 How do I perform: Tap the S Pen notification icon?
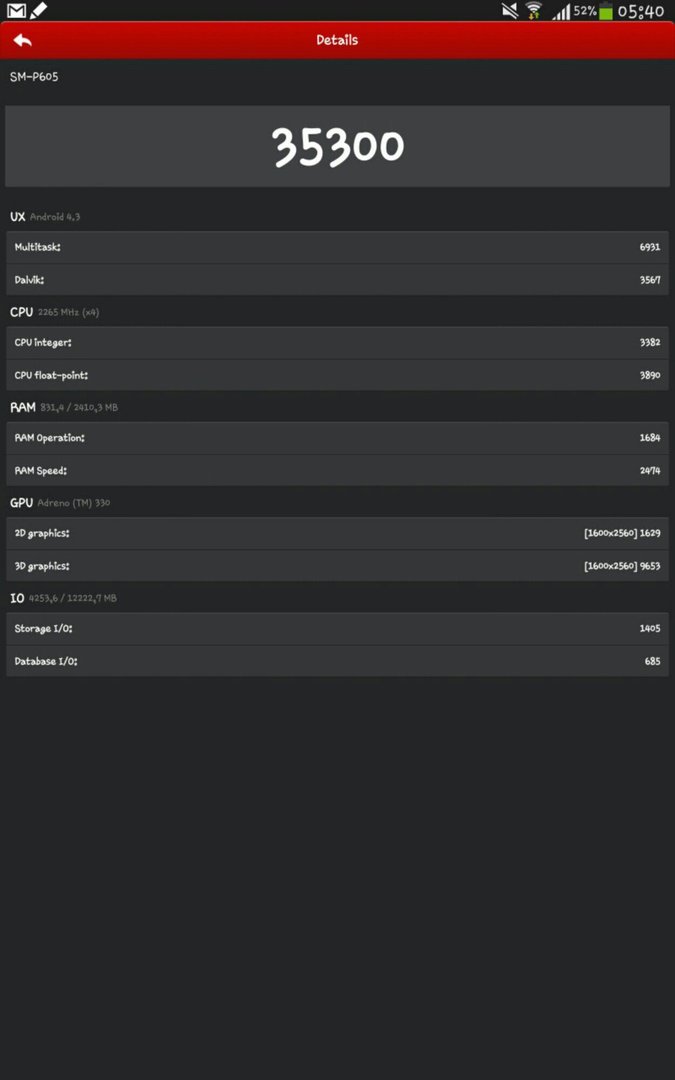pyautogui.click(x=39, y=10)
